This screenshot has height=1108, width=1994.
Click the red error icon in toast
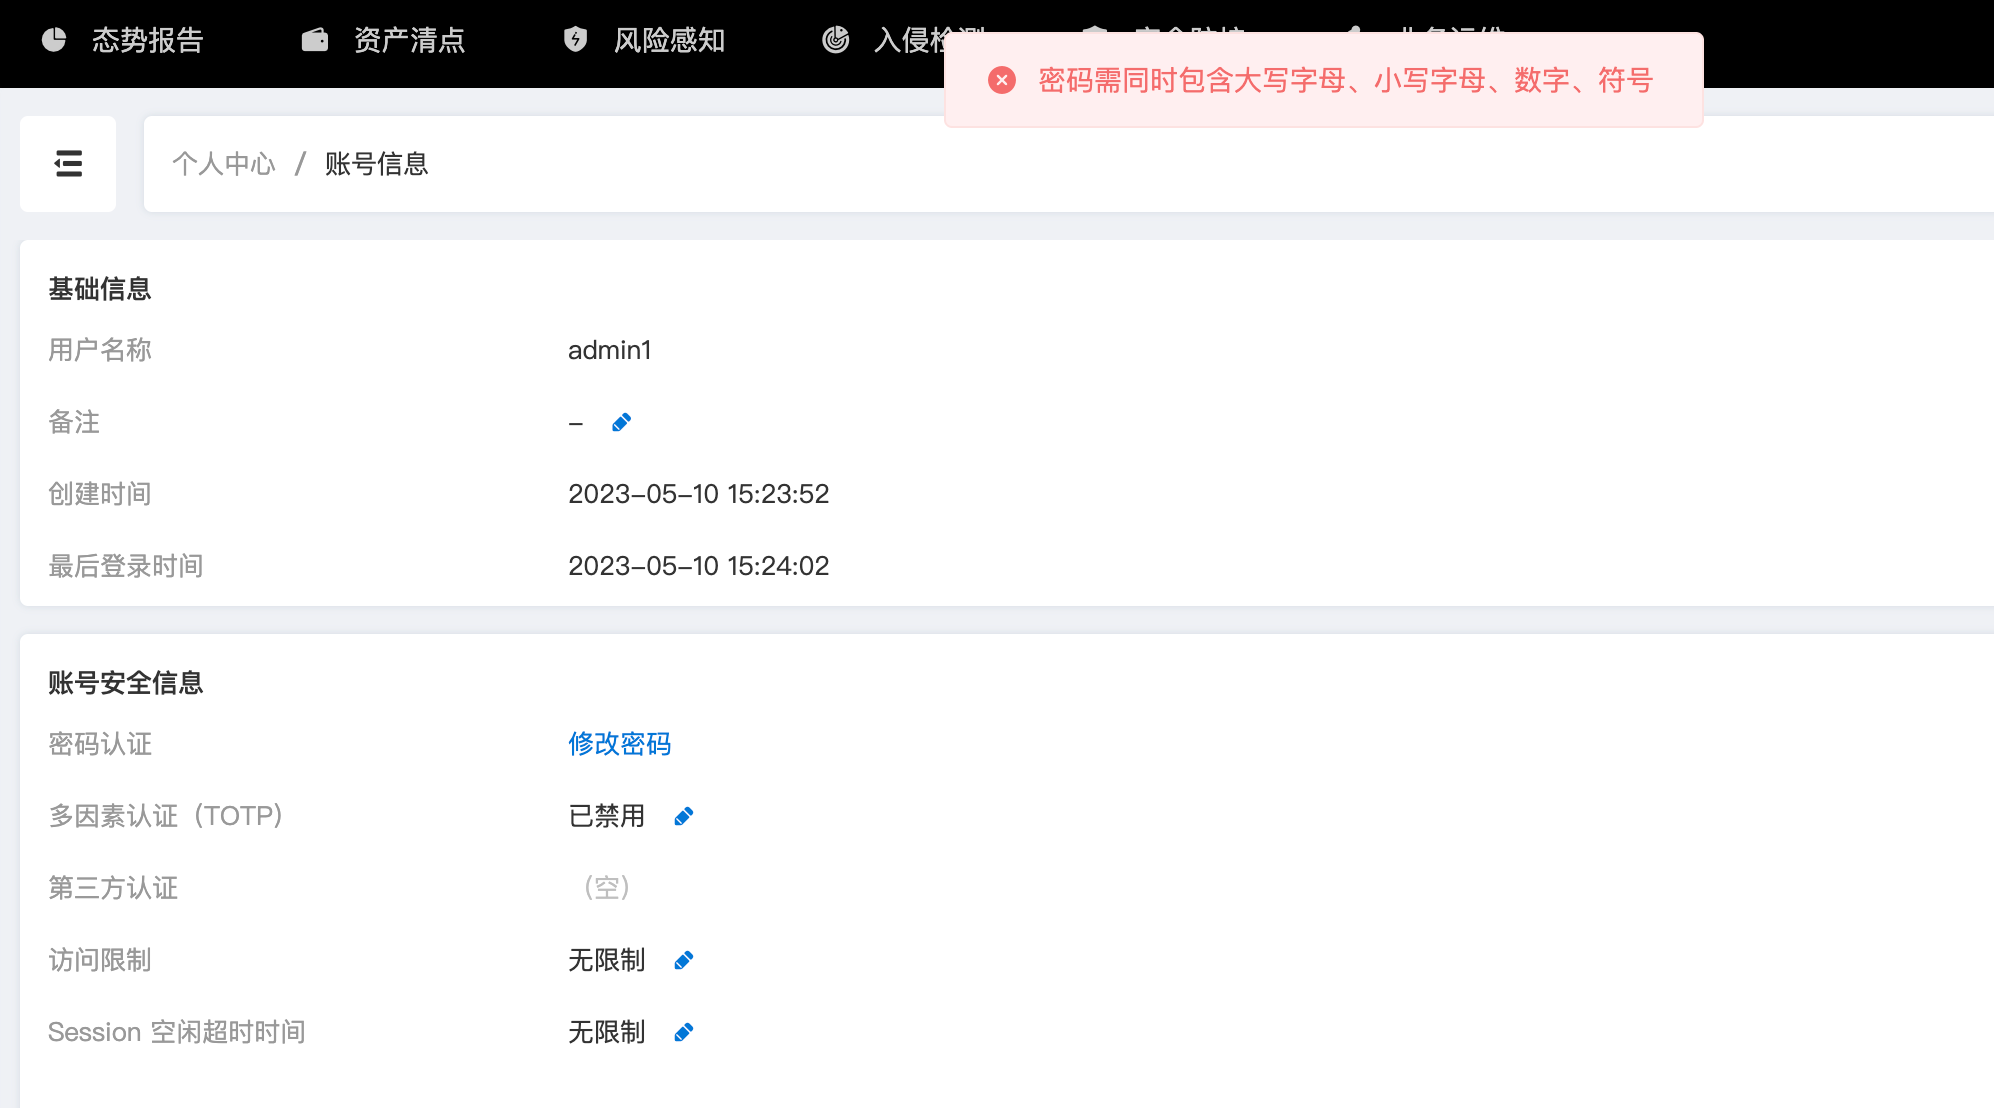pyautogui.click(x=1002, y=80)
